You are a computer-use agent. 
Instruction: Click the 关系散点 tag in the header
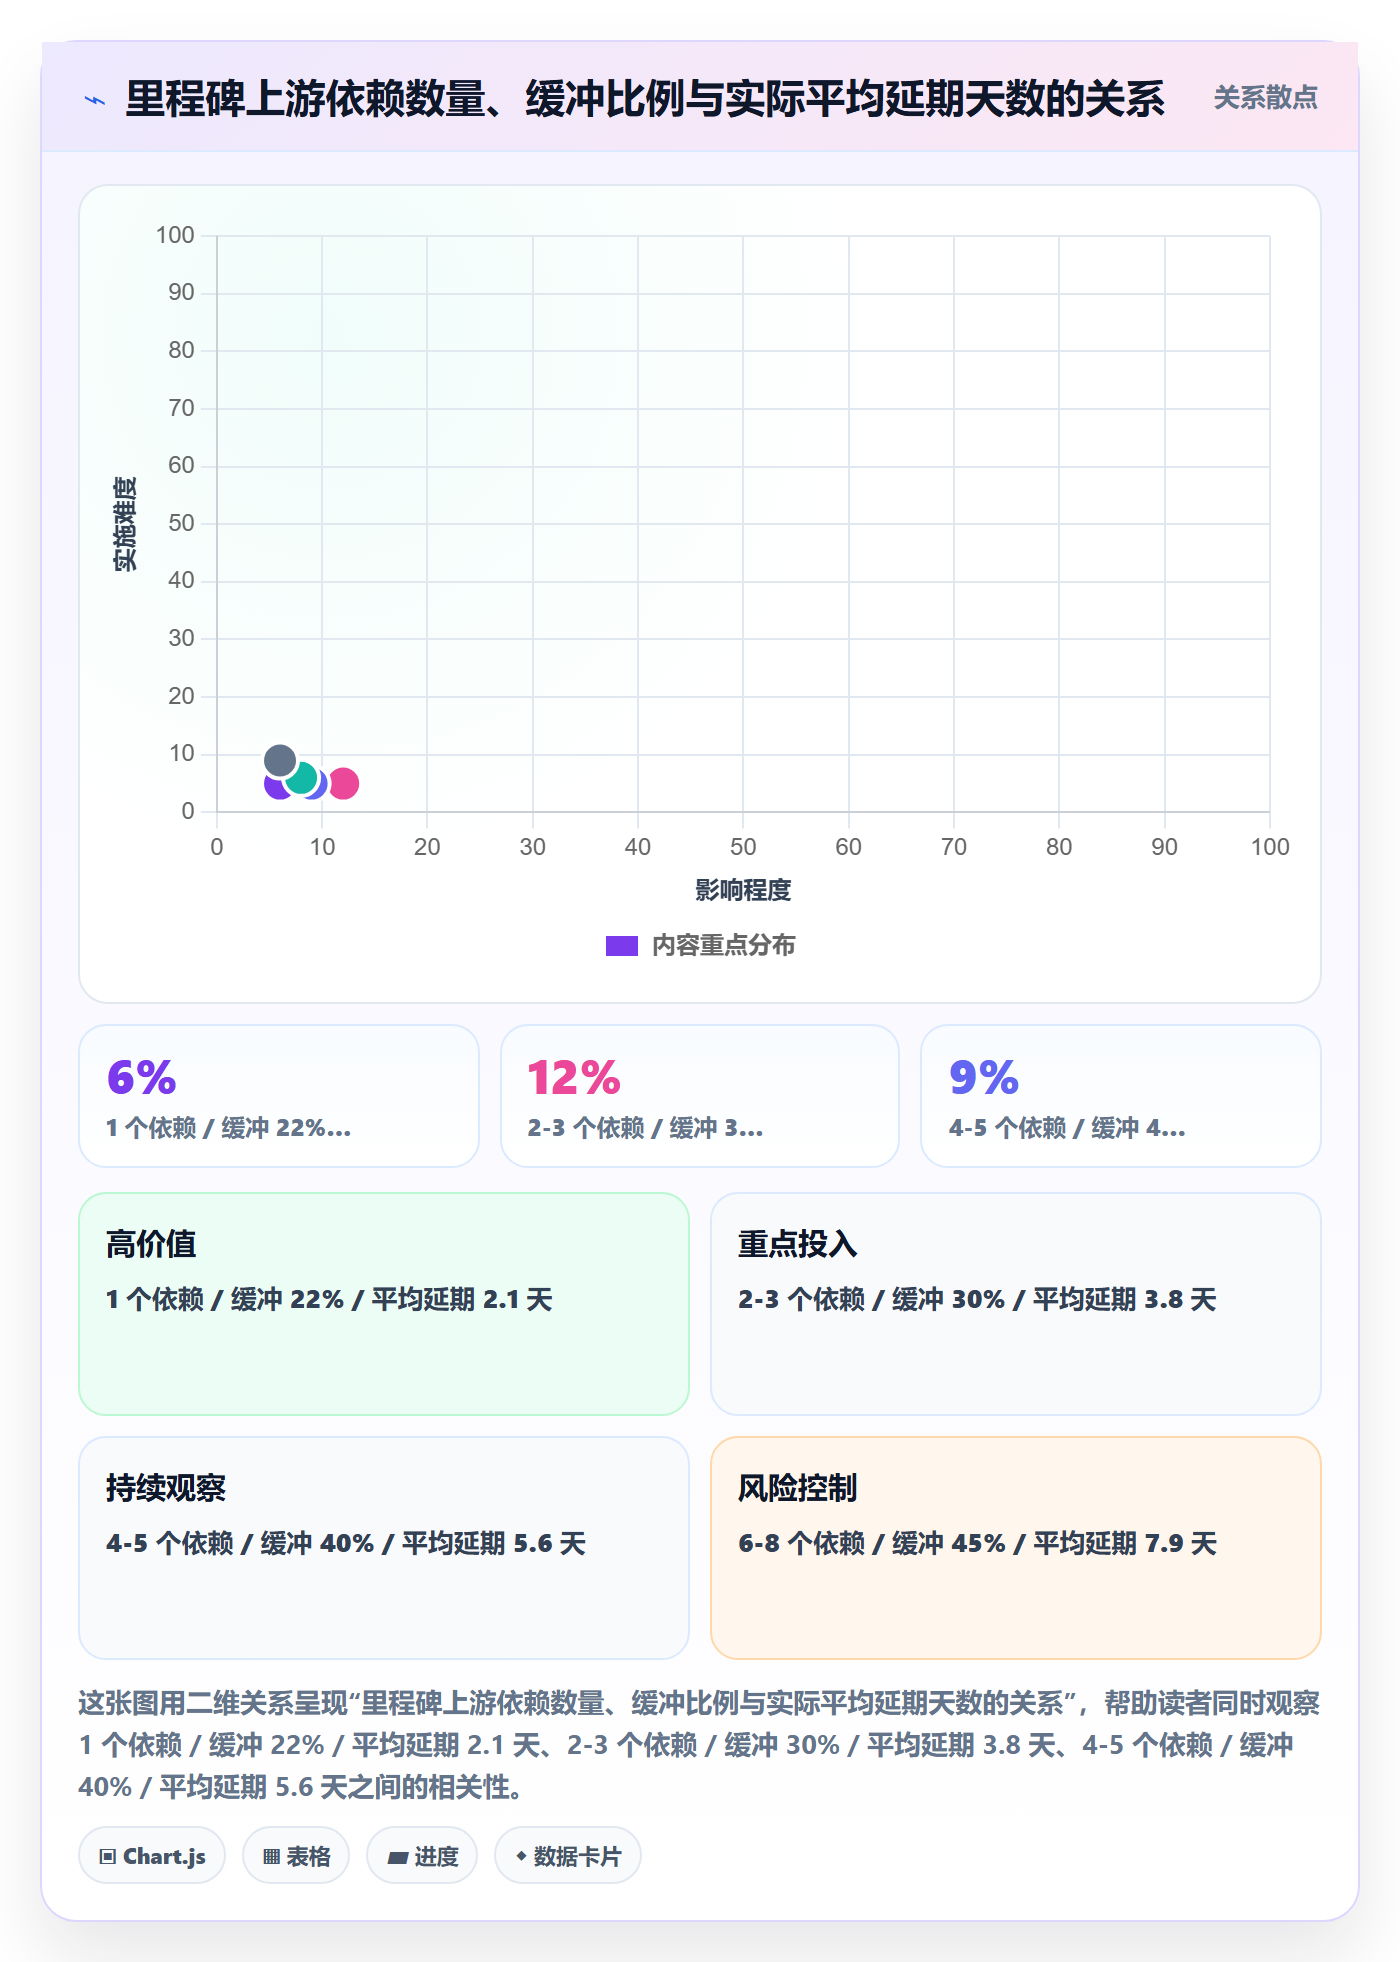[1265, 98]
